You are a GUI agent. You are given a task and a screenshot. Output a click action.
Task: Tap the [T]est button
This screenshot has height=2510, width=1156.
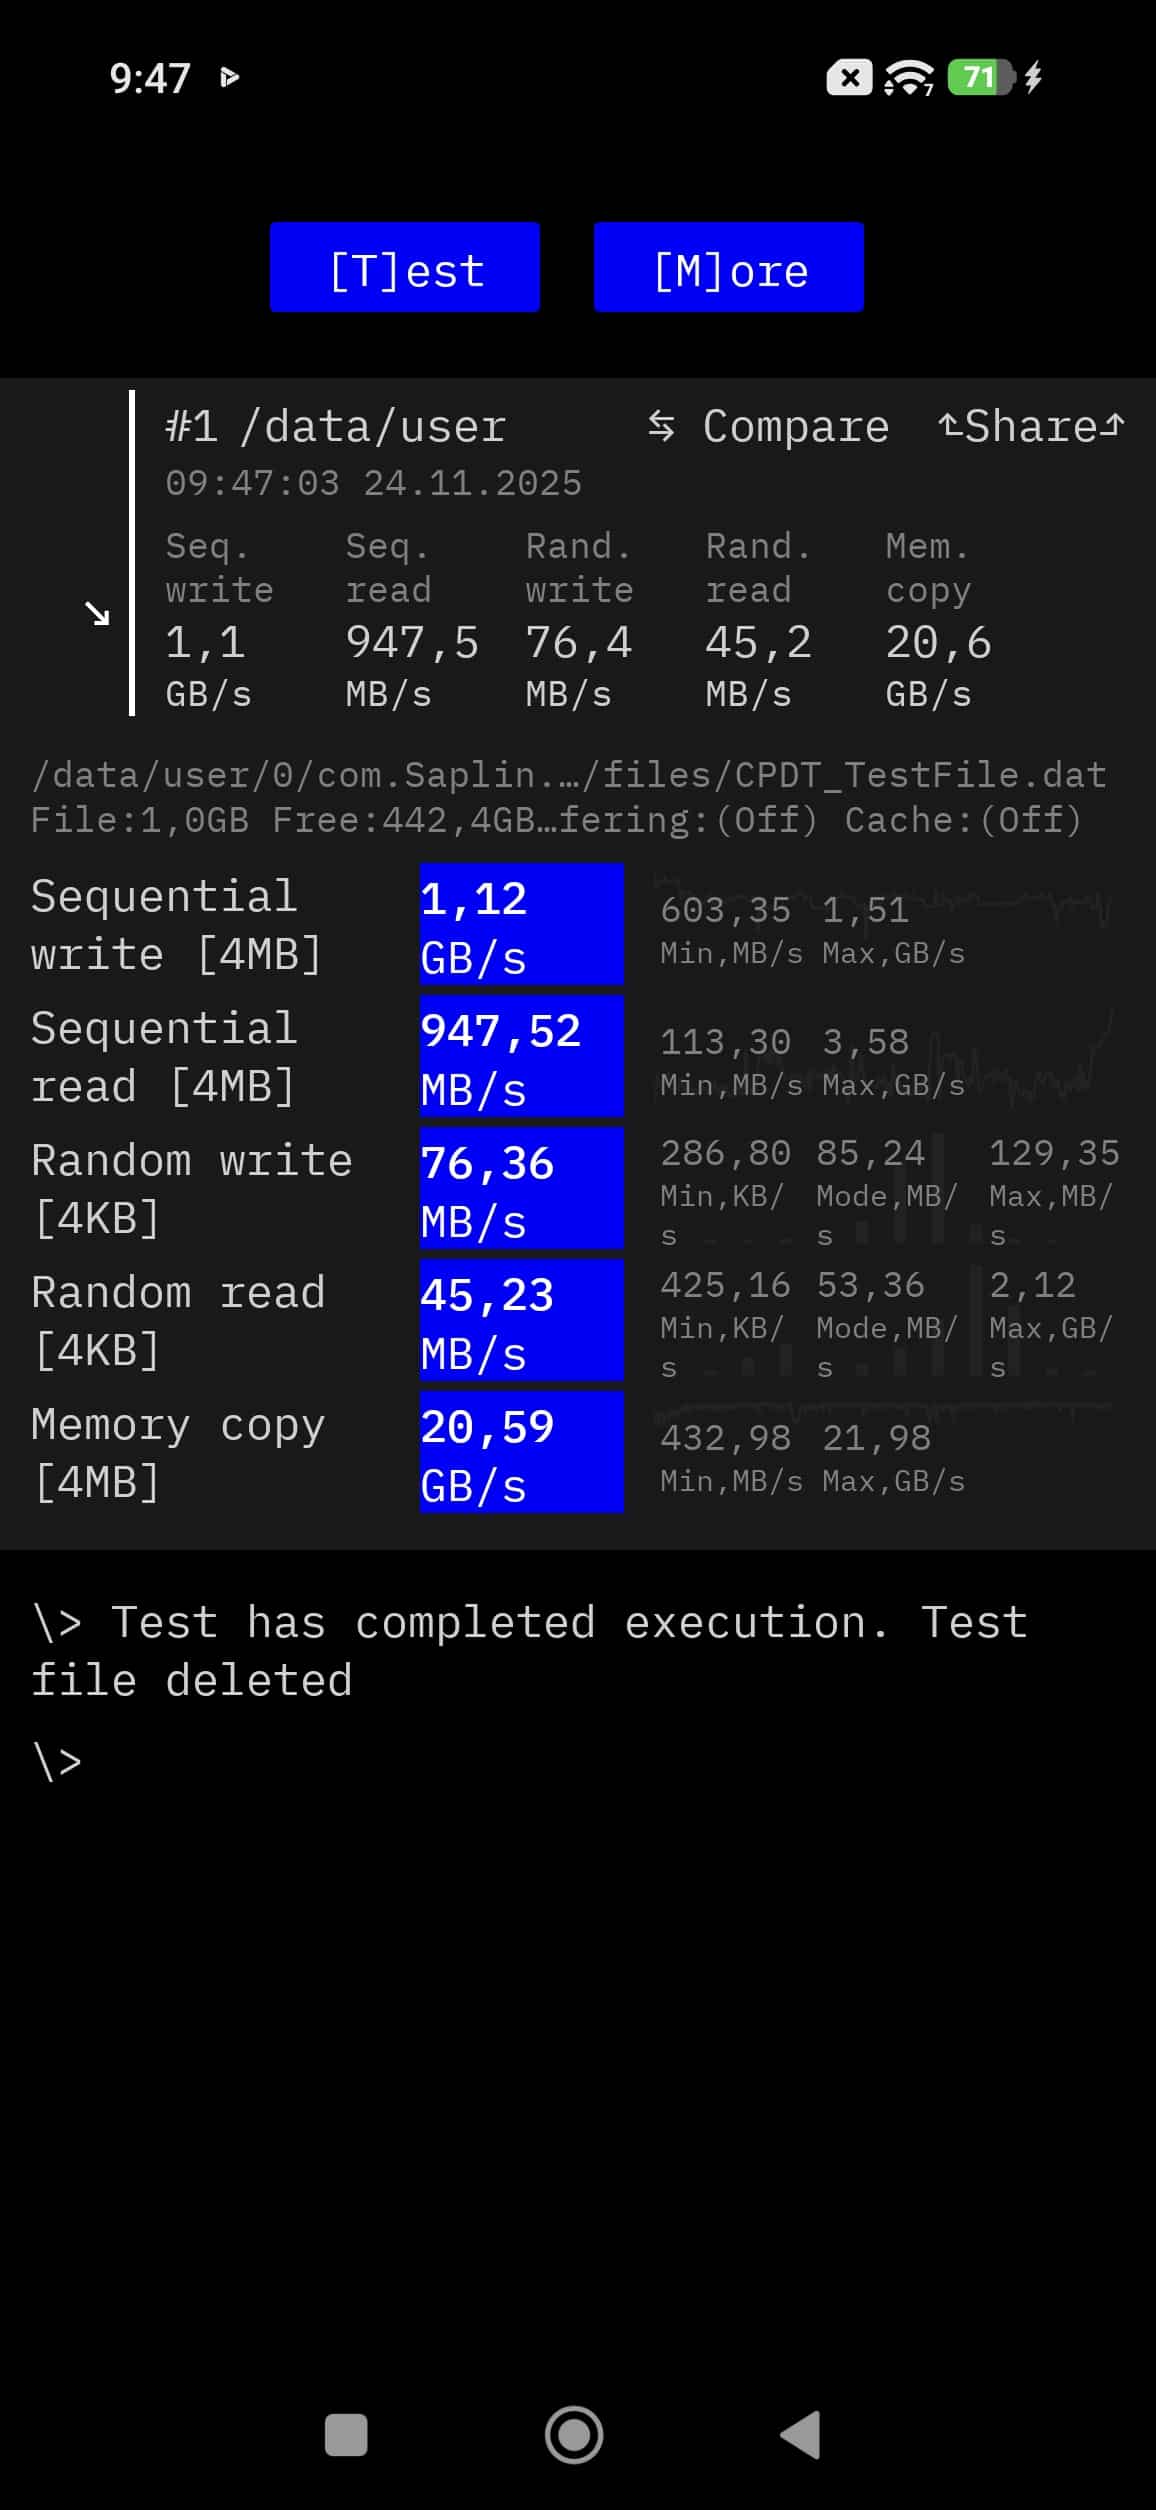[405, 268]
